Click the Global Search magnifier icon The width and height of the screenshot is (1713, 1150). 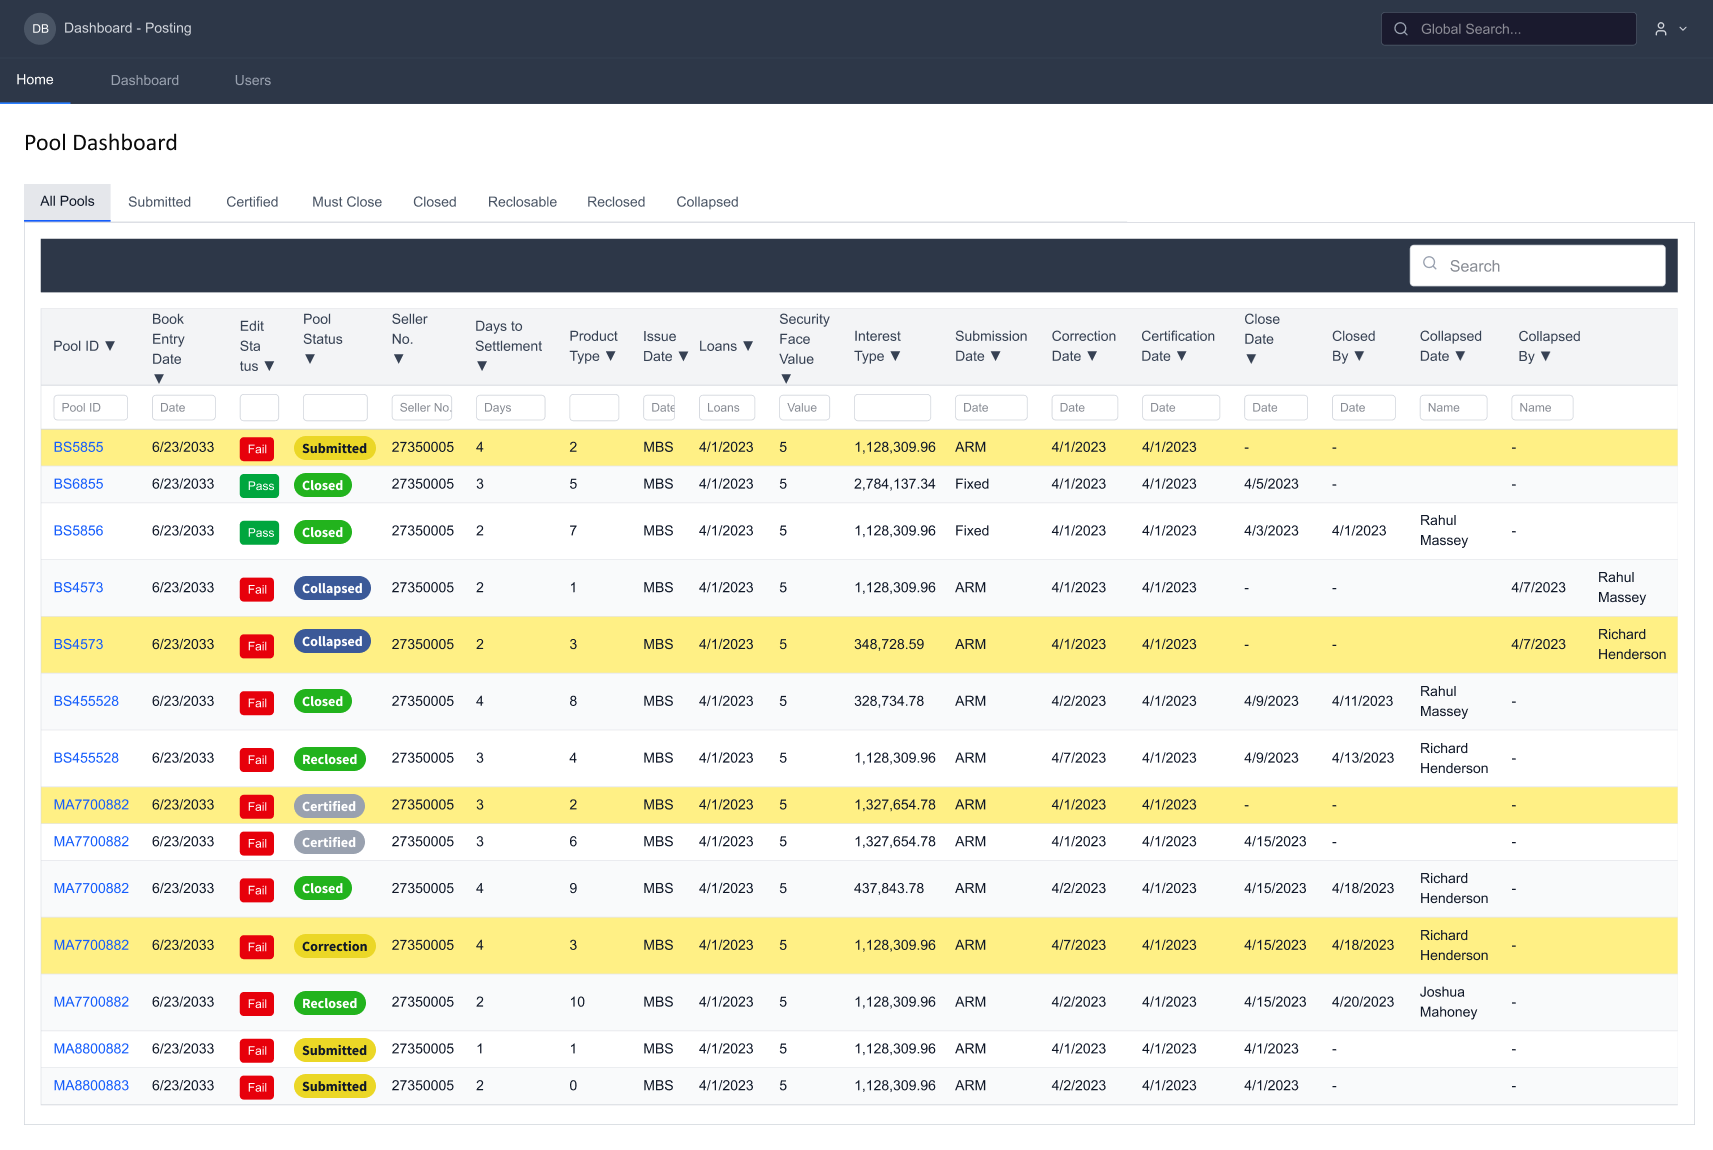1401,29
